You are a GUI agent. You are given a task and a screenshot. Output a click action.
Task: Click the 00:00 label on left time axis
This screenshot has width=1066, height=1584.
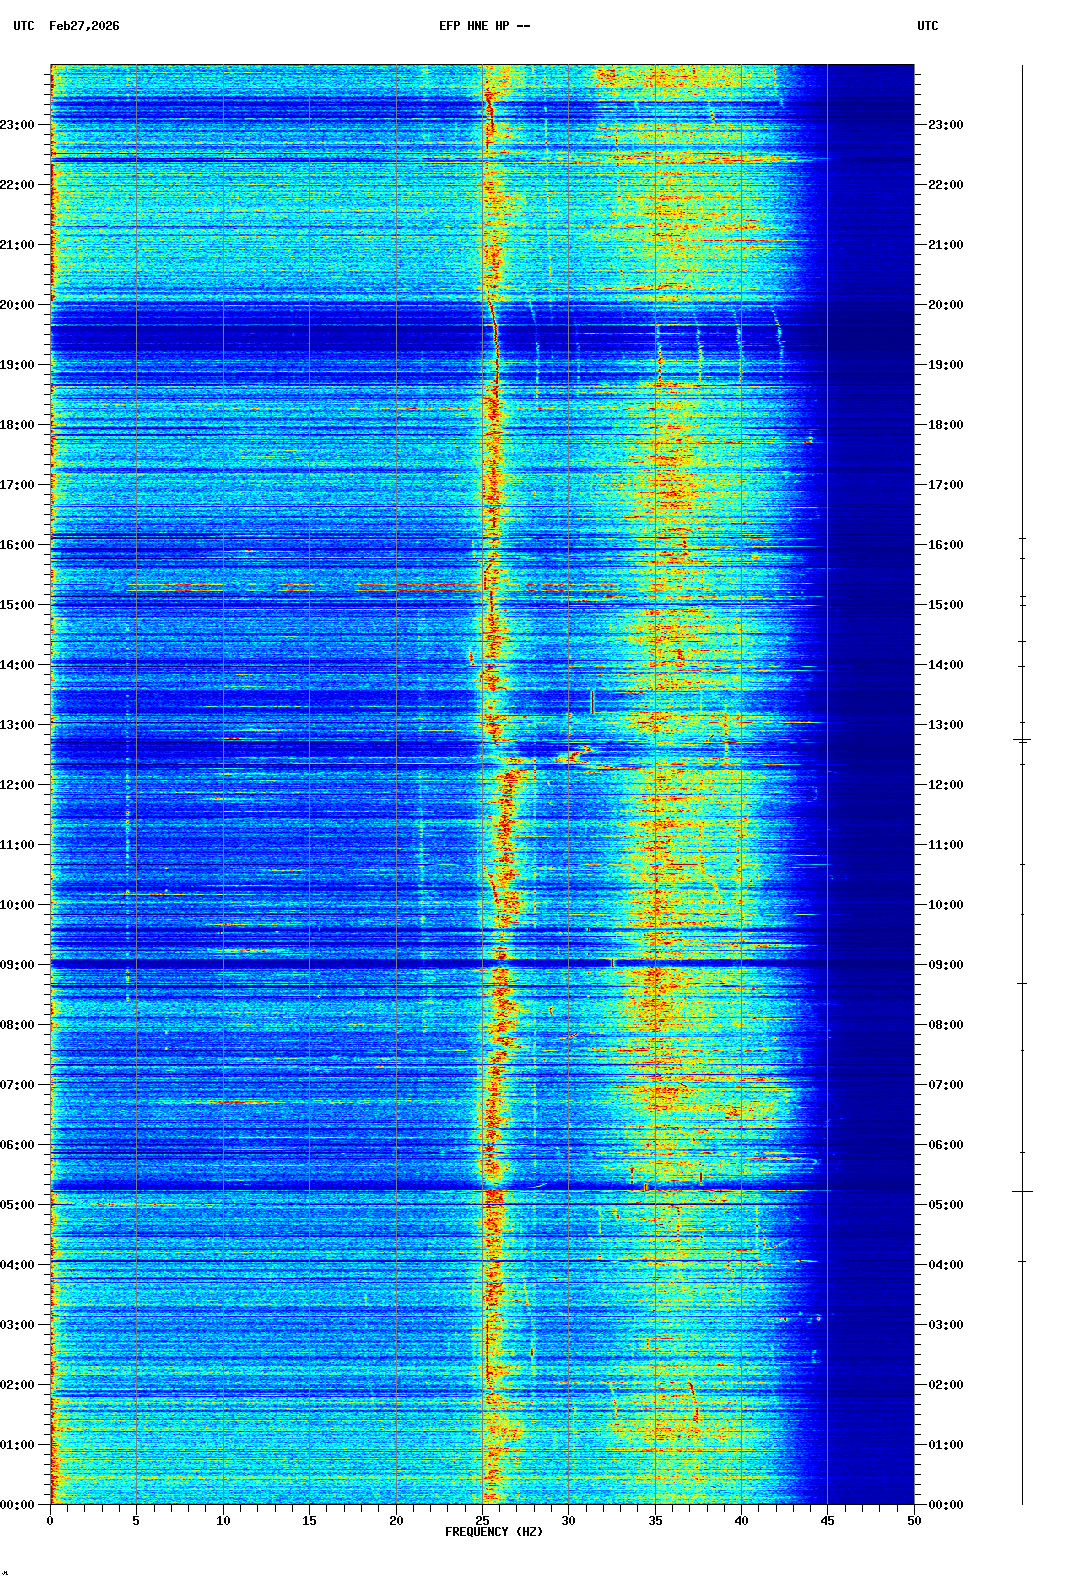click(17, 1505)
